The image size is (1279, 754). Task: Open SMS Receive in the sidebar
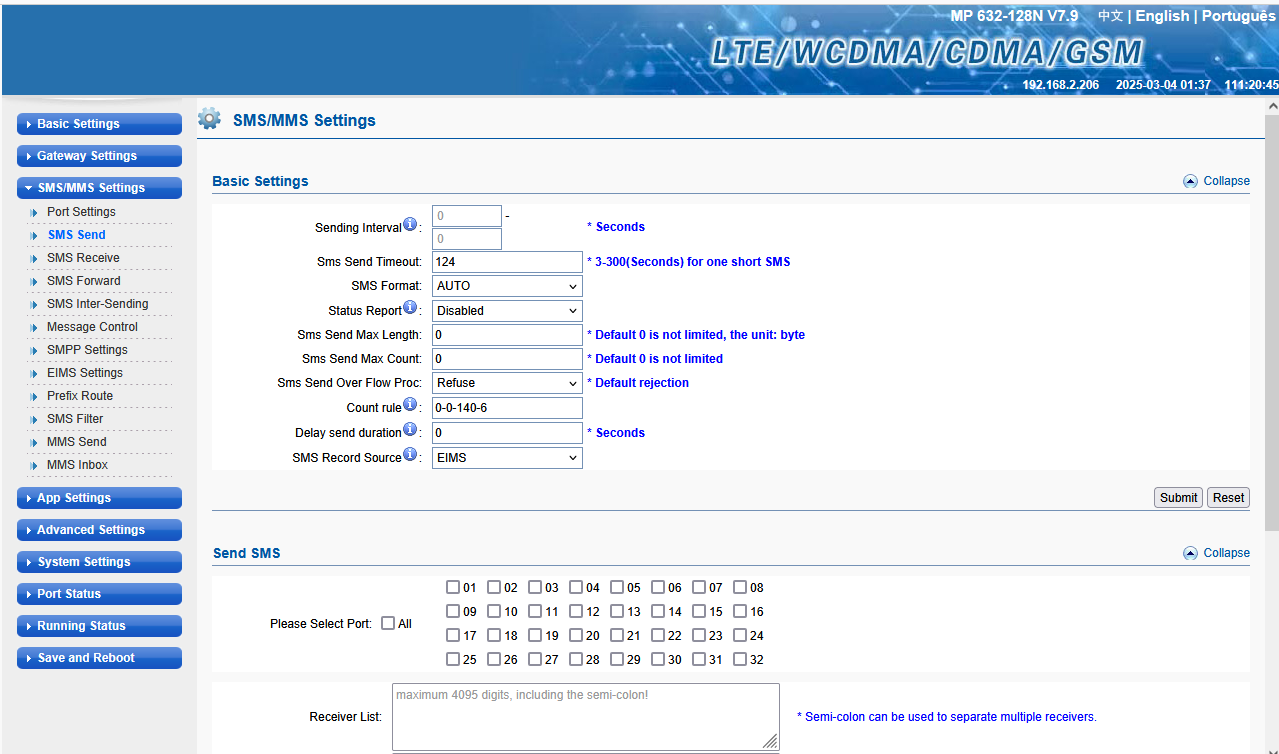83,258
